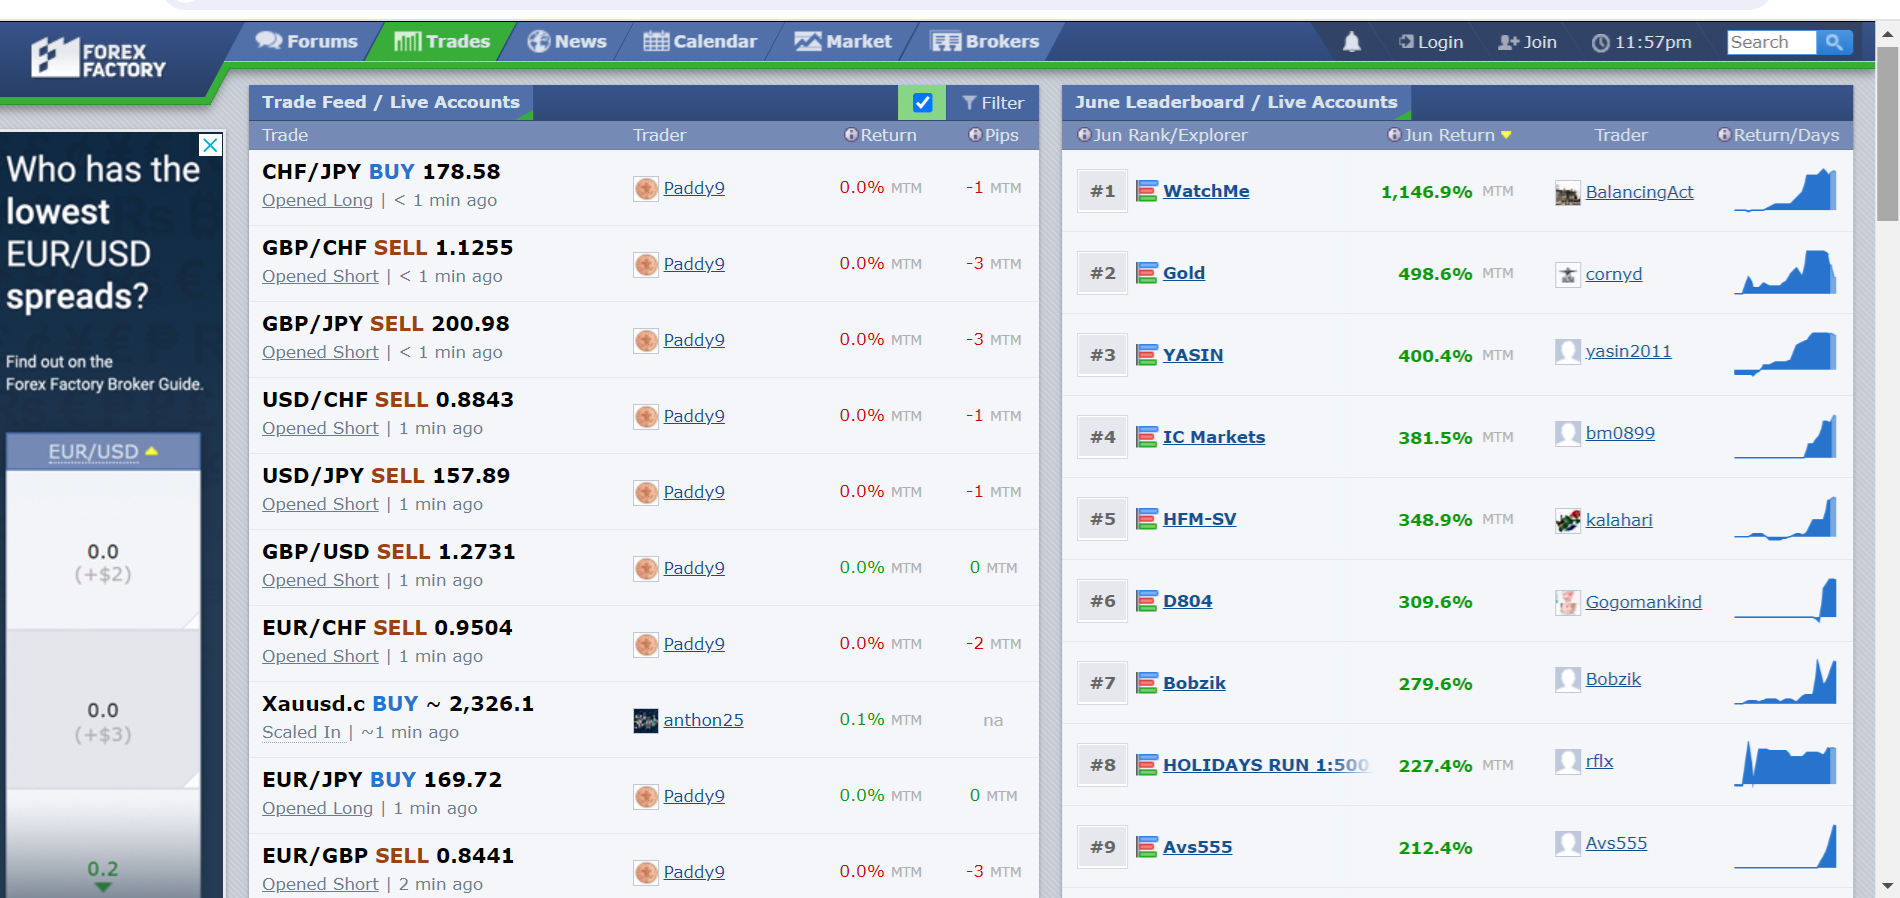The image size is (1900, 898).
Task: Open Gold's return chart thumbnail
Action: coord(1785,272)
